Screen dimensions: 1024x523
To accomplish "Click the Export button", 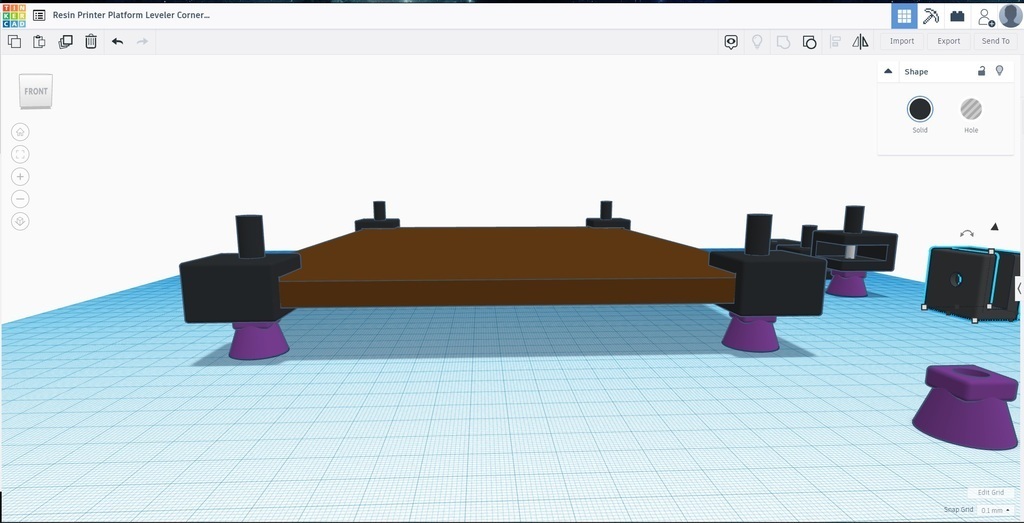I will pos(949,41).
